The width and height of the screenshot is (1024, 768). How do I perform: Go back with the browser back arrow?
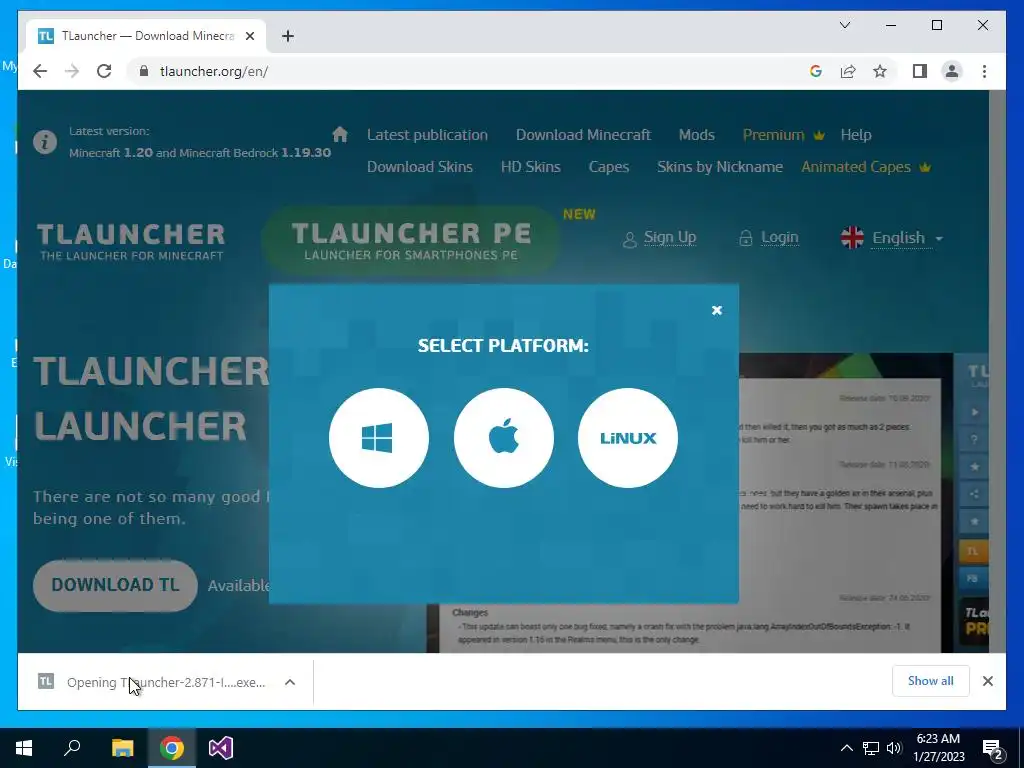tap(40, 71)
